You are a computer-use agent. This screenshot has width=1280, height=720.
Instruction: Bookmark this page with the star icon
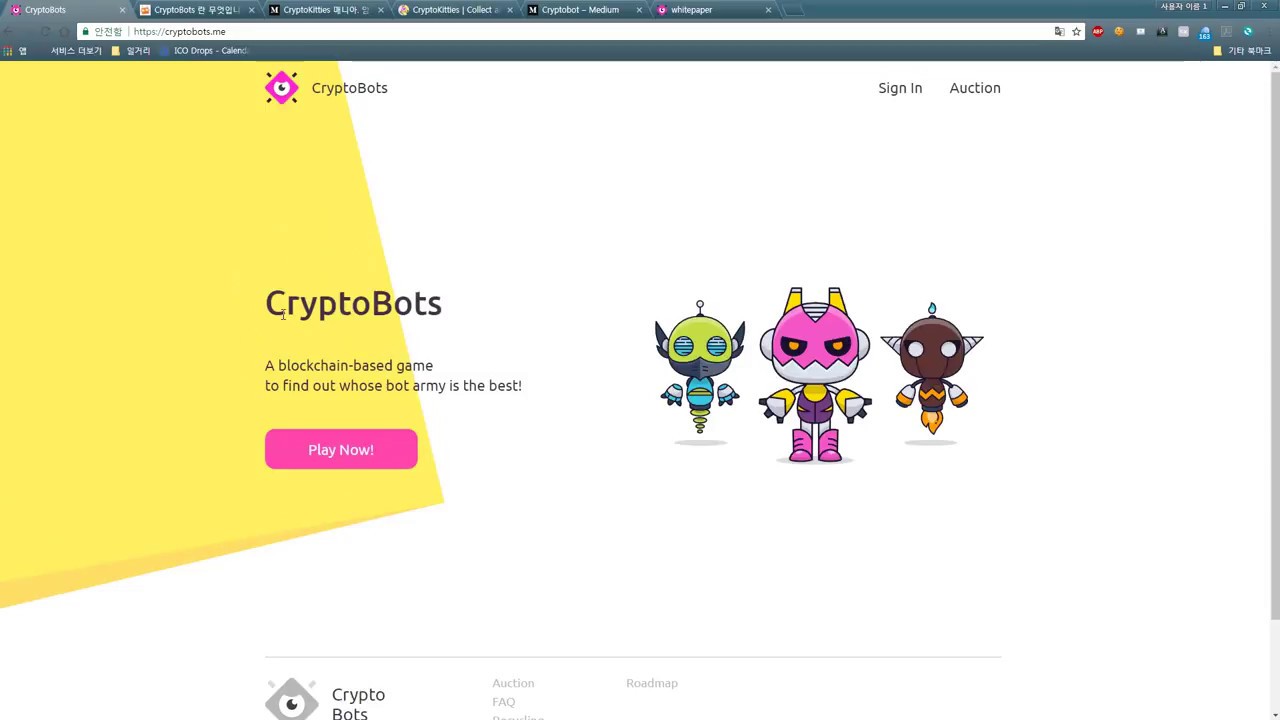pyautogui.click(x=1076, y=32)
